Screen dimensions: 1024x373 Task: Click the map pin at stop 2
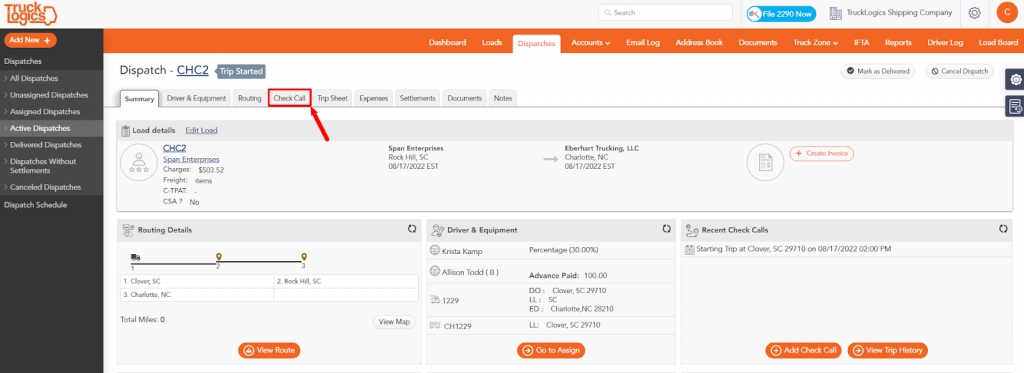click(x=219, y=257)
